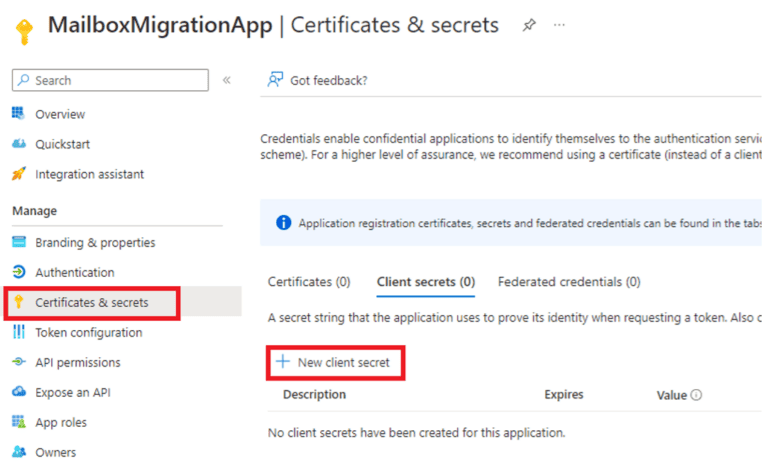Viewport: 768px width, 475px height.
Task: Click the New client secret button text
Action: click(343, 363)
